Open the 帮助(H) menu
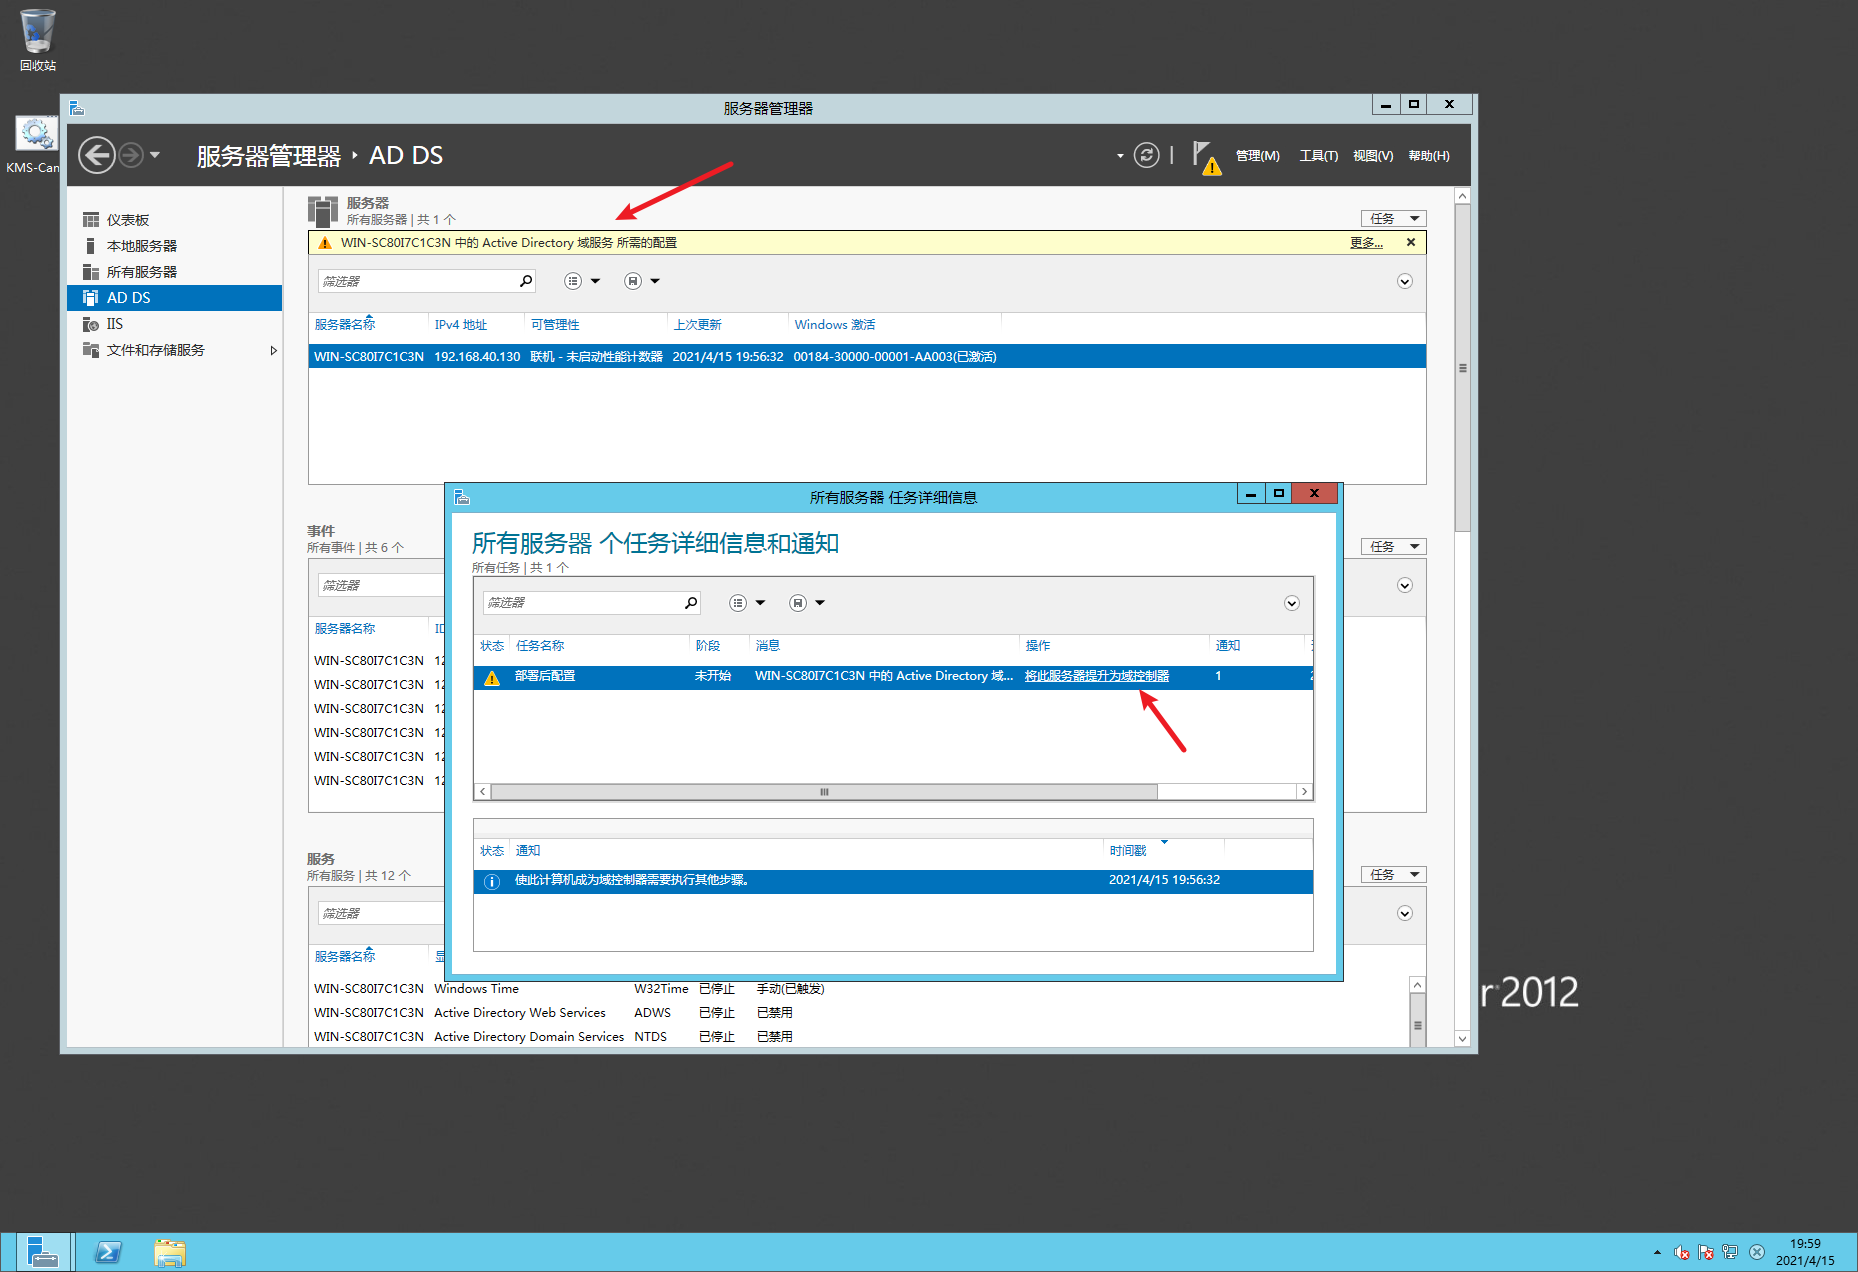1858x1272 pixels. pos(1429,156)
